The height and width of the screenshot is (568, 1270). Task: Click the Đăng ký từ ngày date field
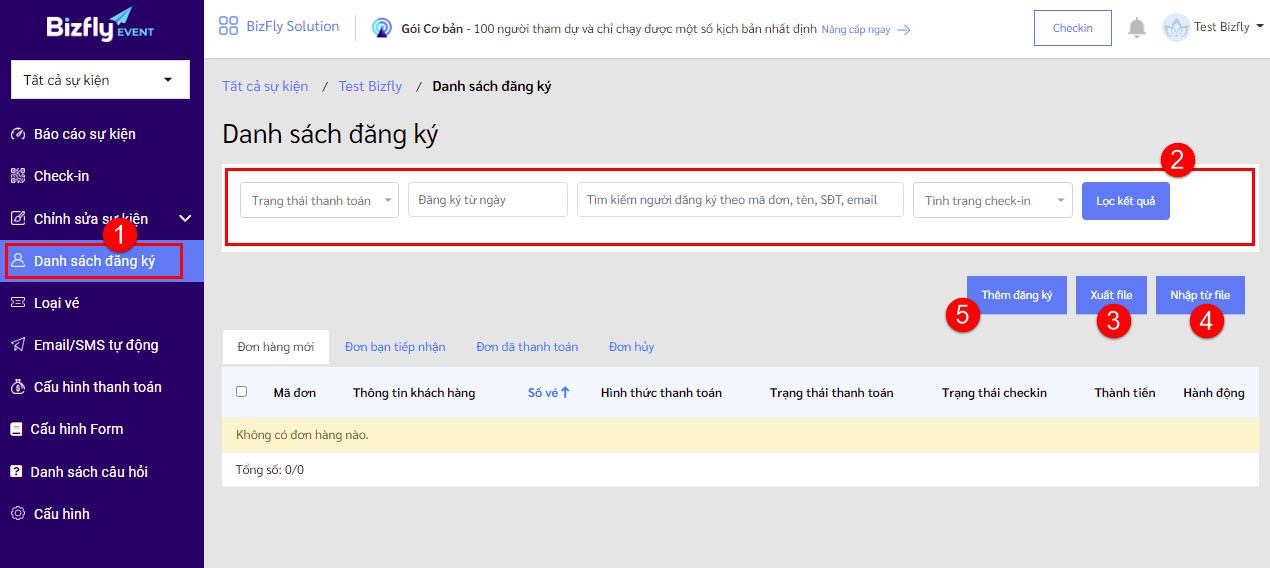[x=488, y=200]
